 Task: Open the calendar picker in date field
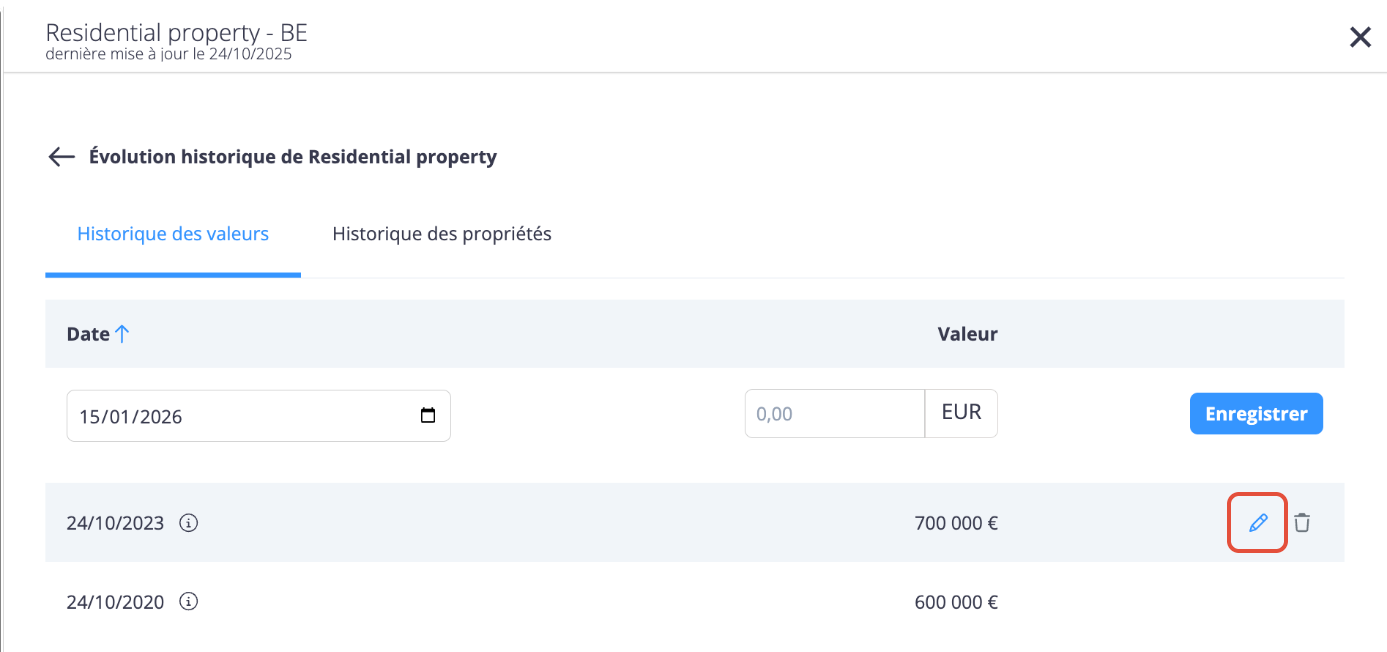[428, 416]
